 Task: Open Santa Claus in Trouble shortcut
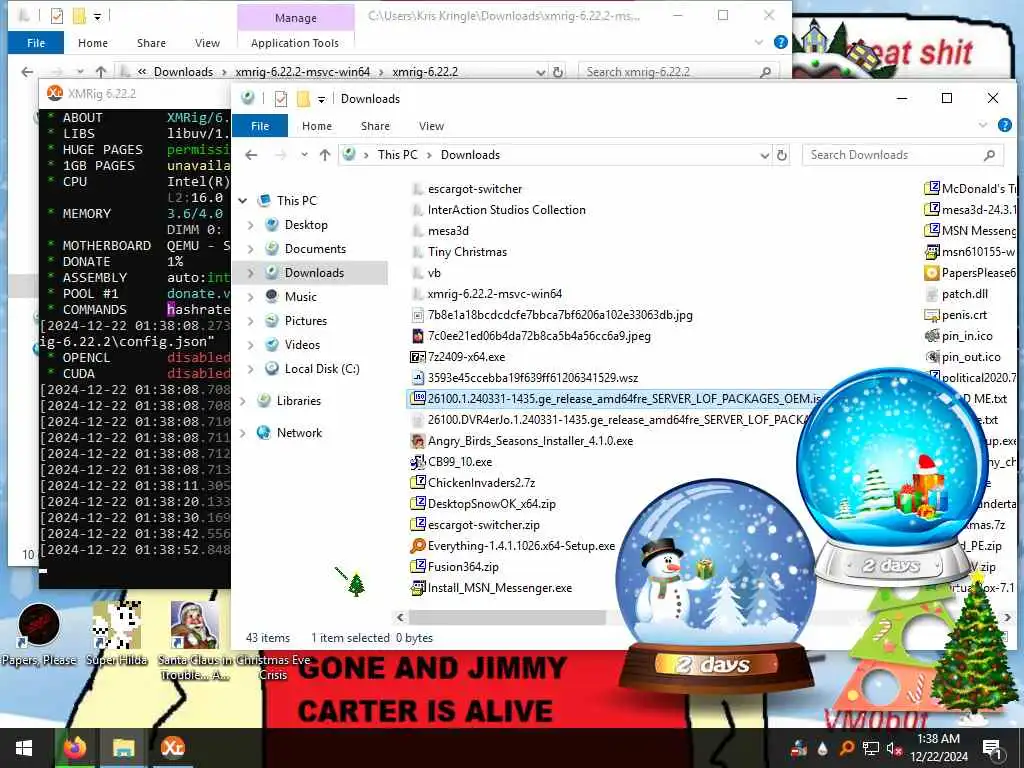pyautogui.click(x=194, y=641)
